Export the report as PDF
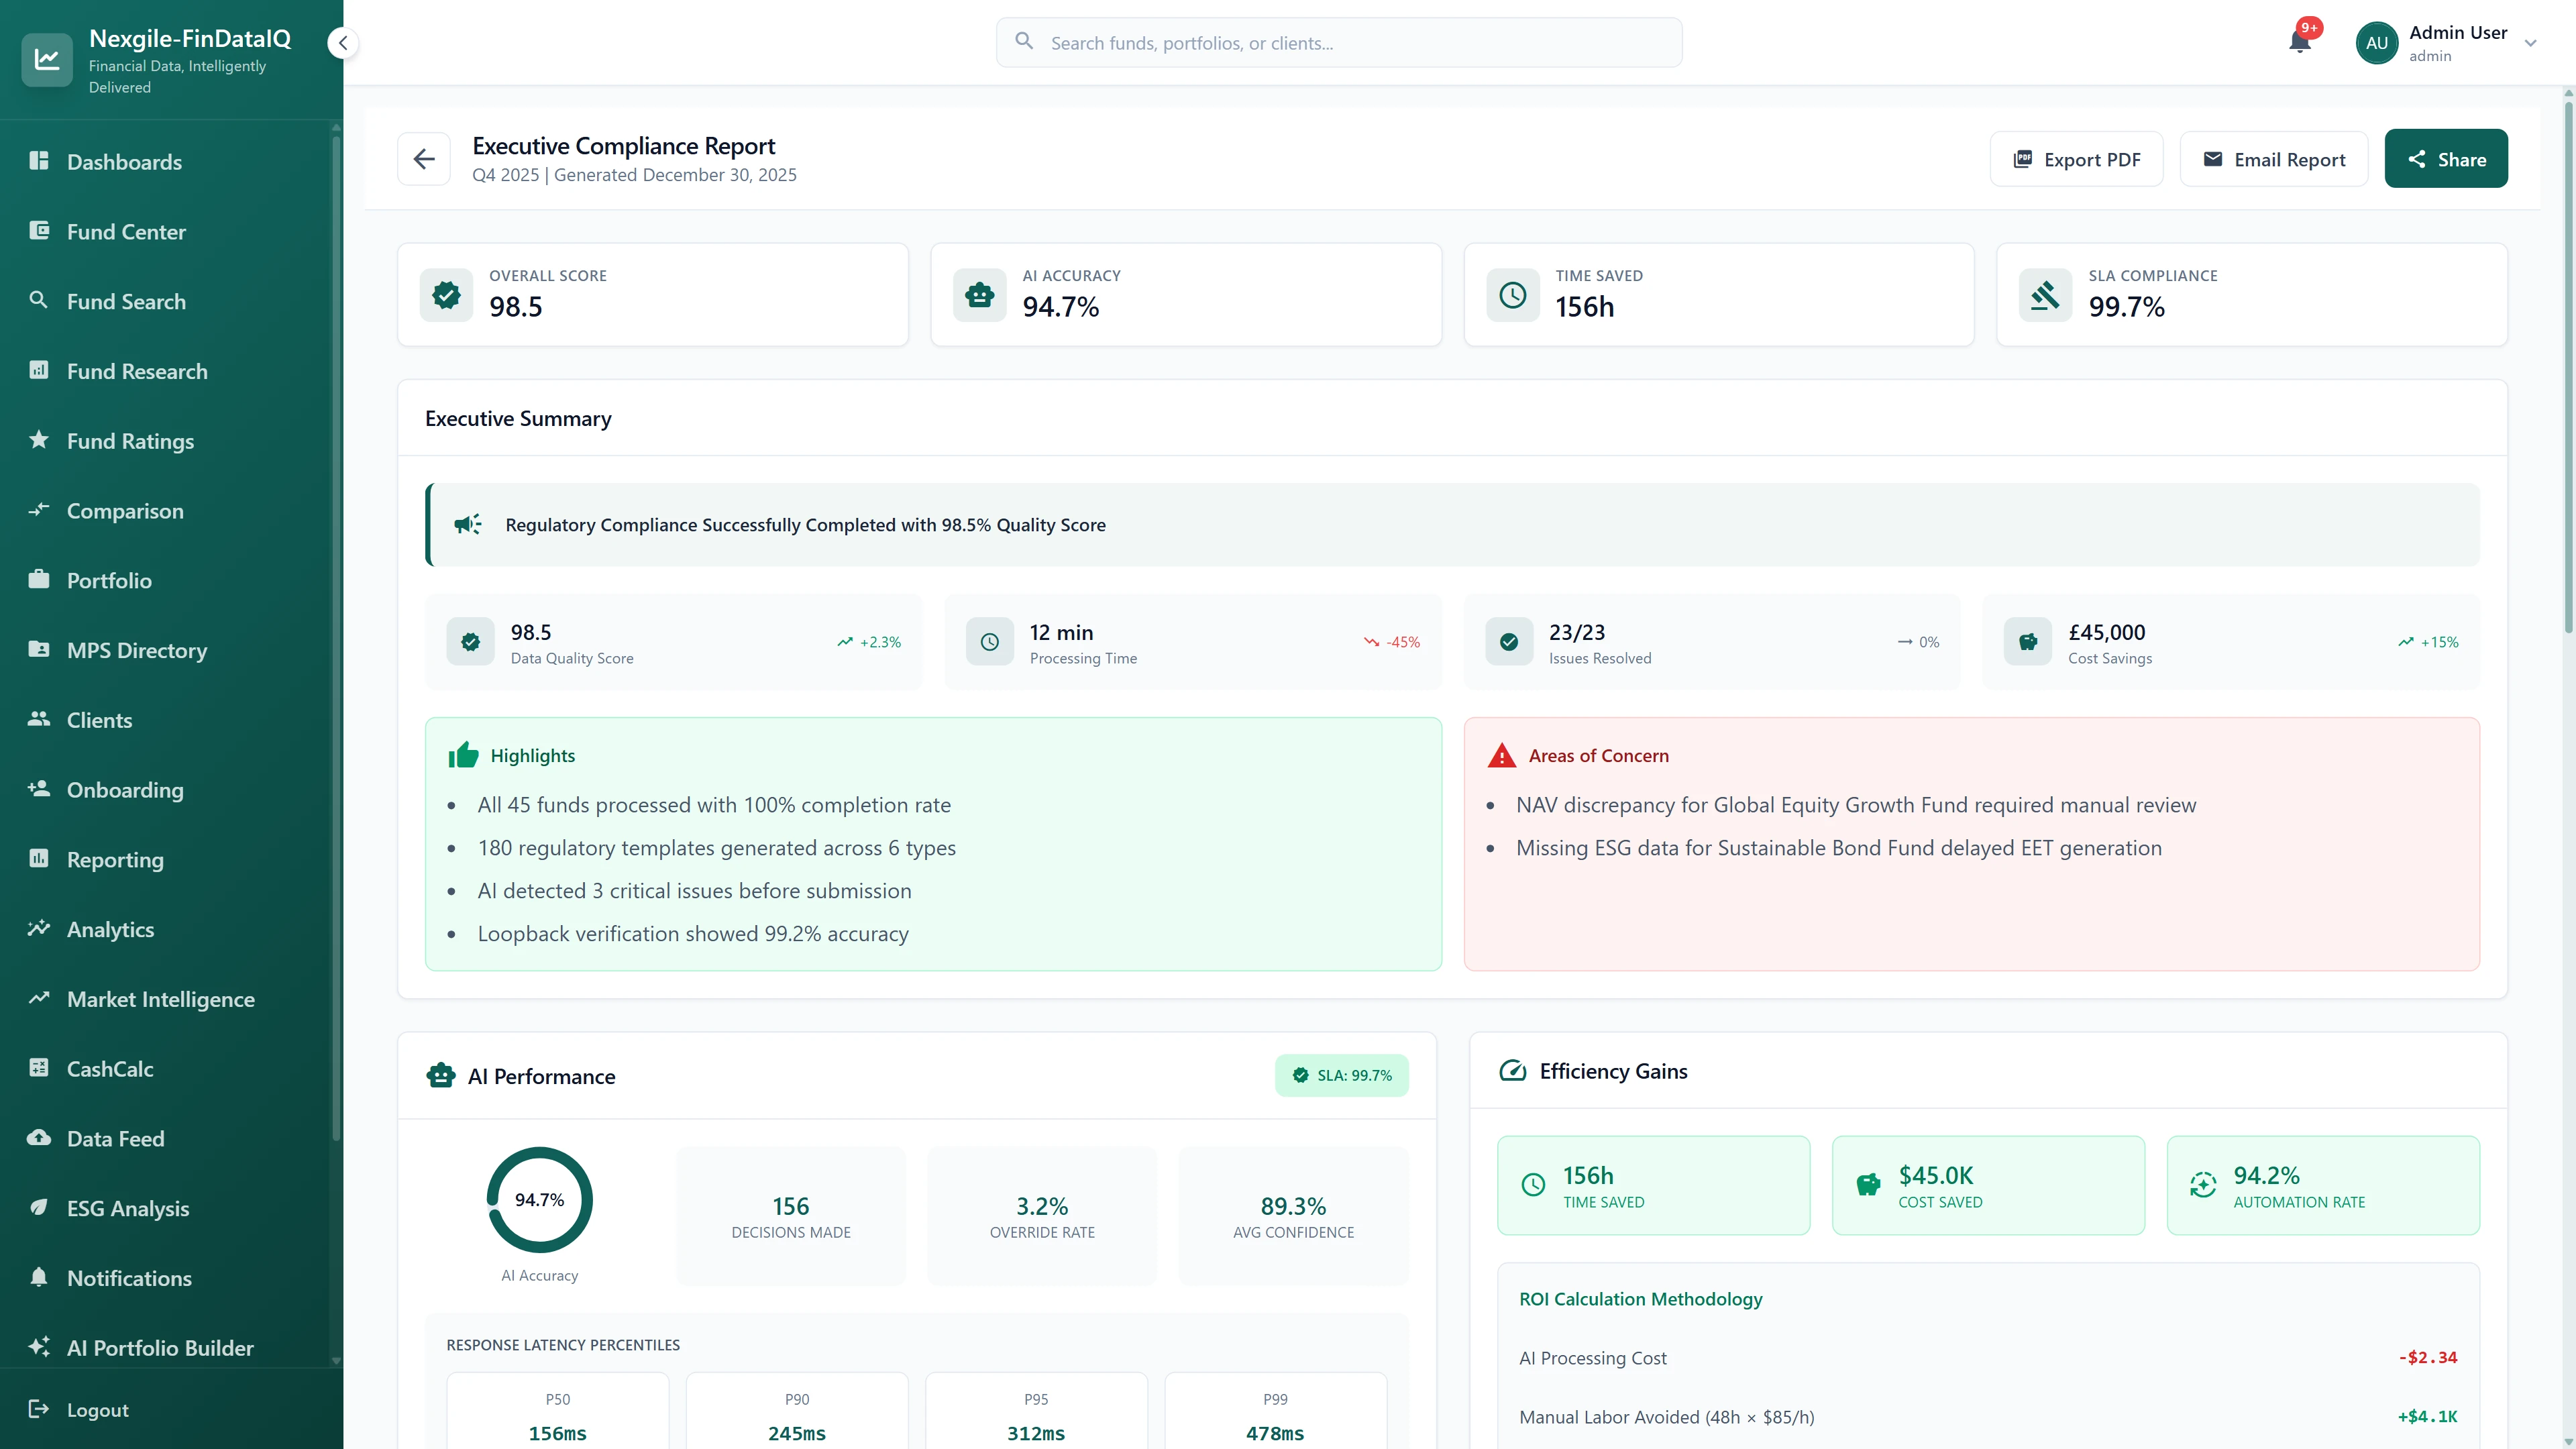This screenshot has height=1449, width=2576. coord(2076,158)
